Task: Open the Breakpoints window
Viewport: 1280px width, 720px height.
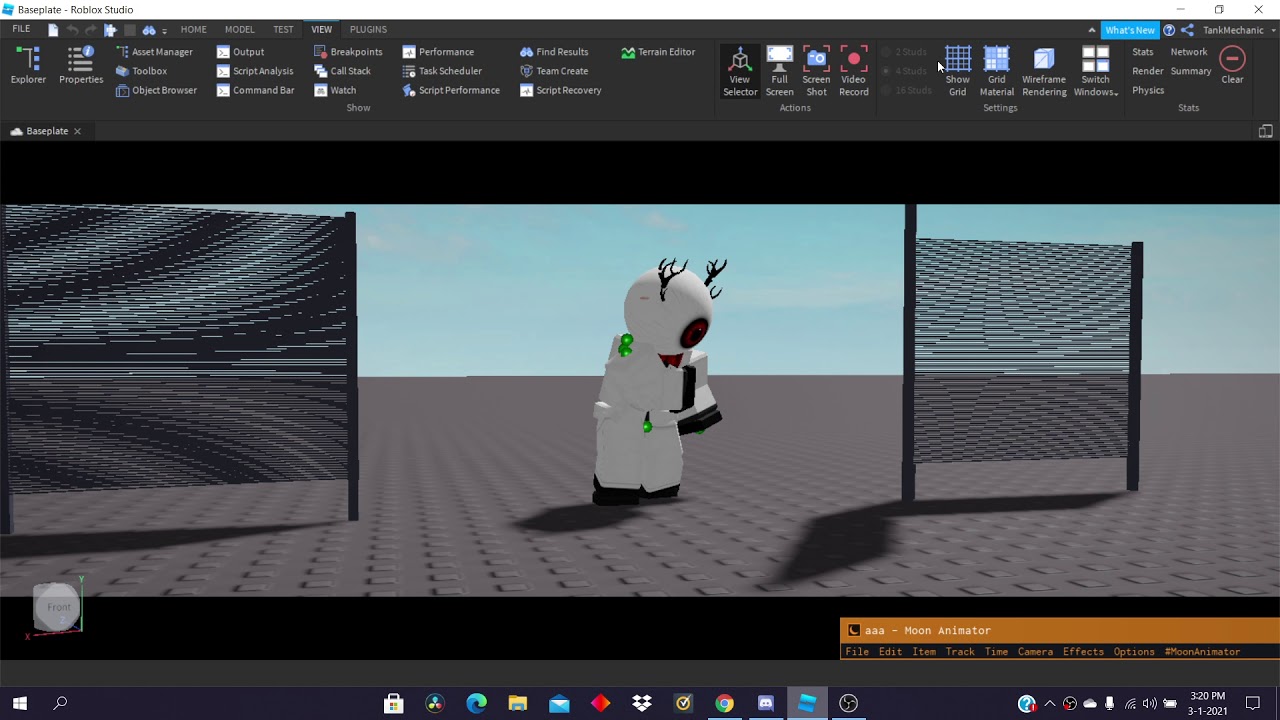Action: [348, 52]
